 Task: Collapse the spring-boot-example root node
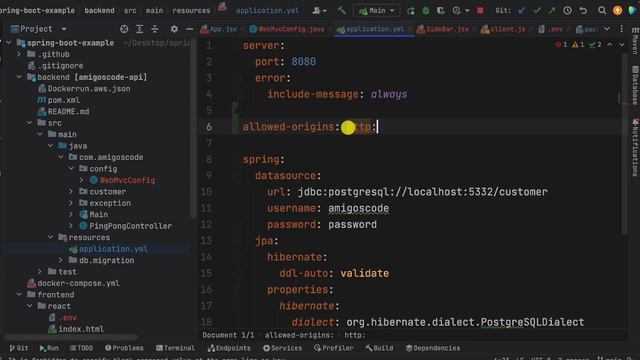9,43
